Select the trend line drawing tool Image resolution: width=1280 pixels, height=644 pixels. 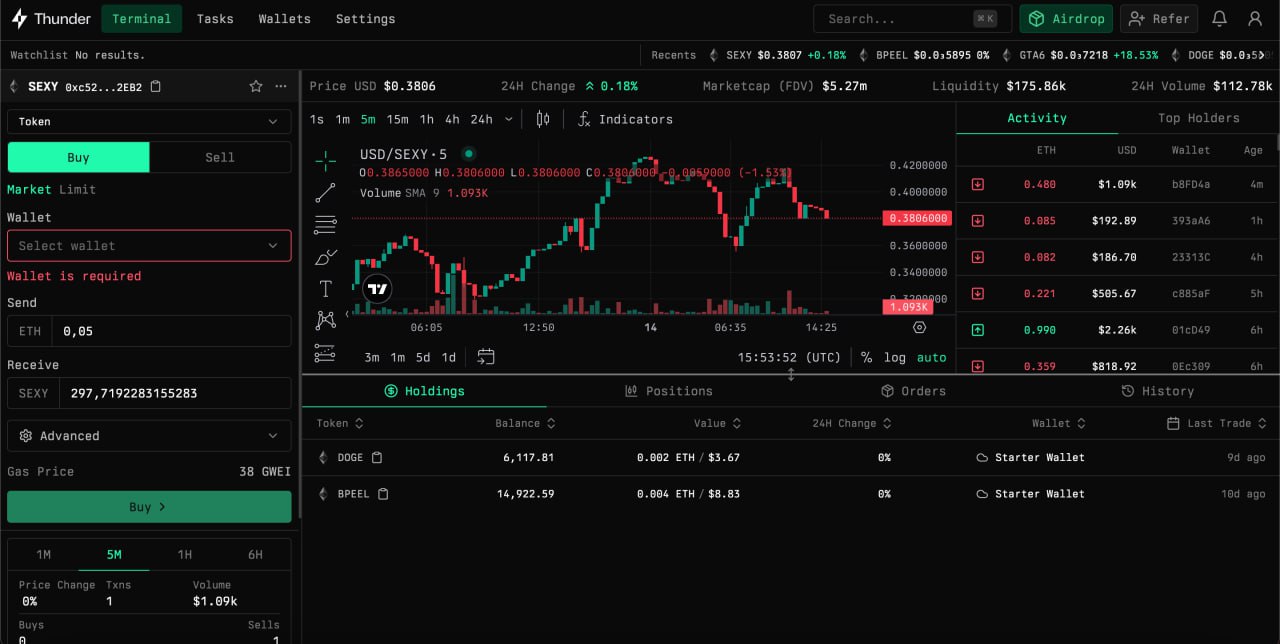coord(325,193)
